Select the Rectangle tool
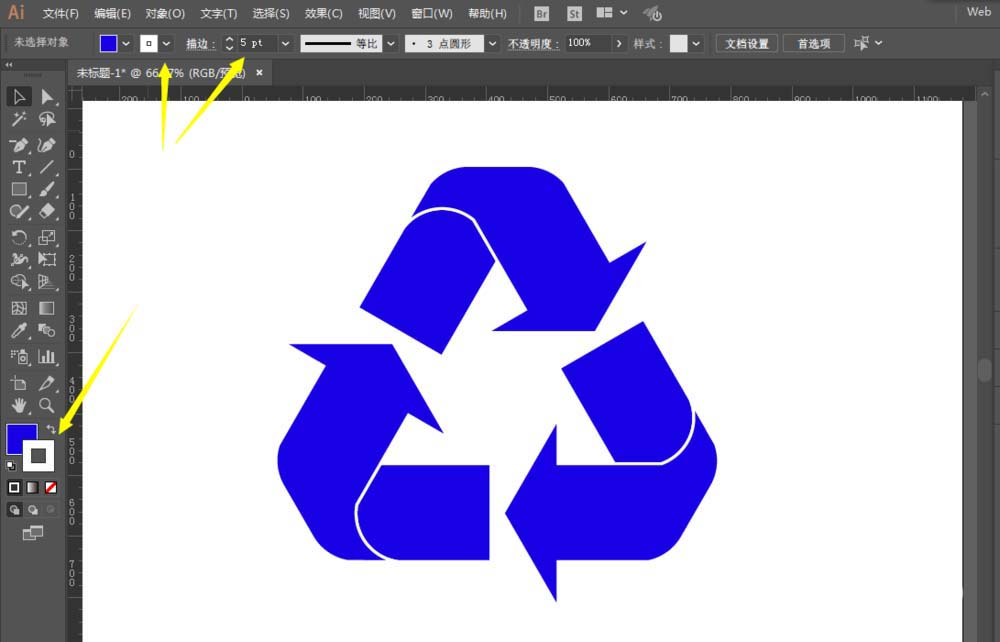 tap(19, 189)
